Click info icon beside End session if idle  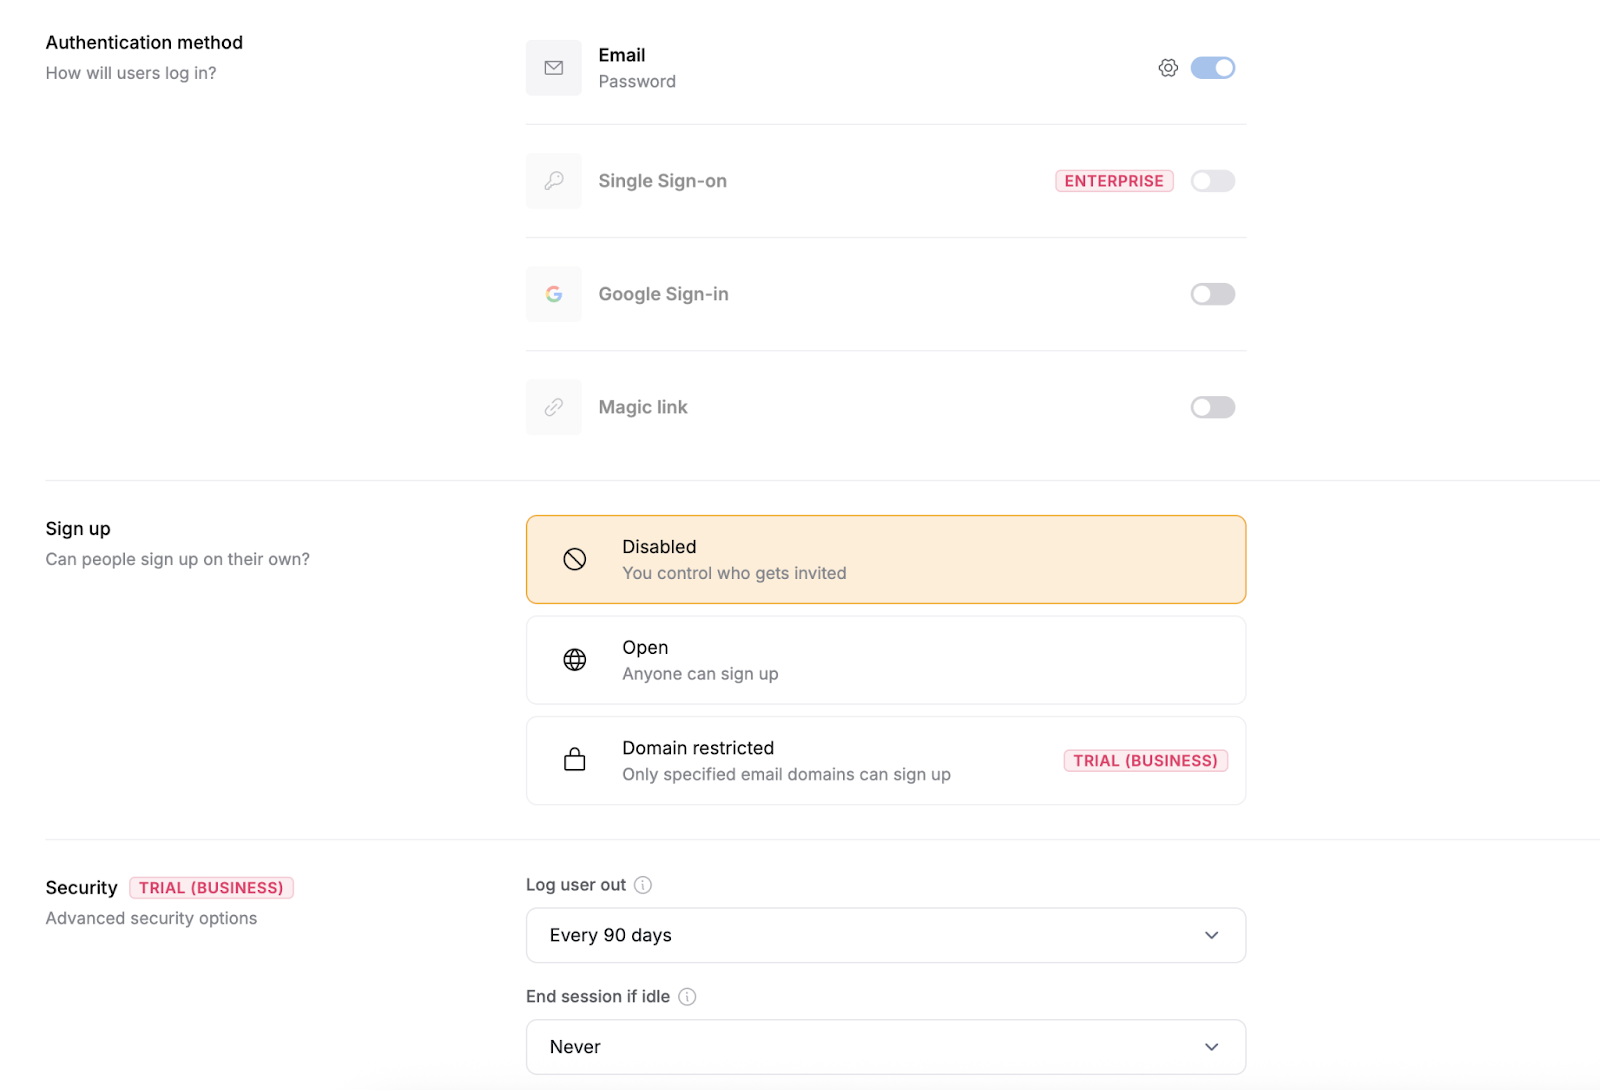coord(687,997)
